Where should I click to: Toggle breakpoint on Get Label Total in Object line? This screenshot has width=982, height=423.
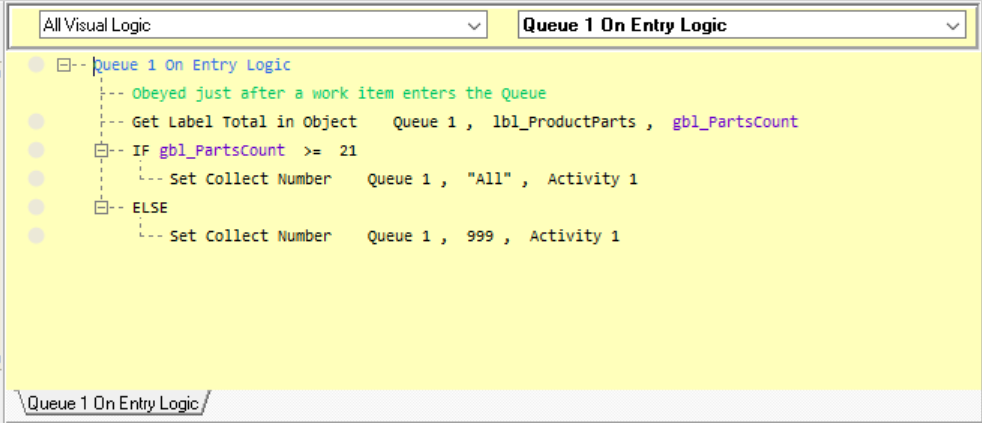(36, 122)
